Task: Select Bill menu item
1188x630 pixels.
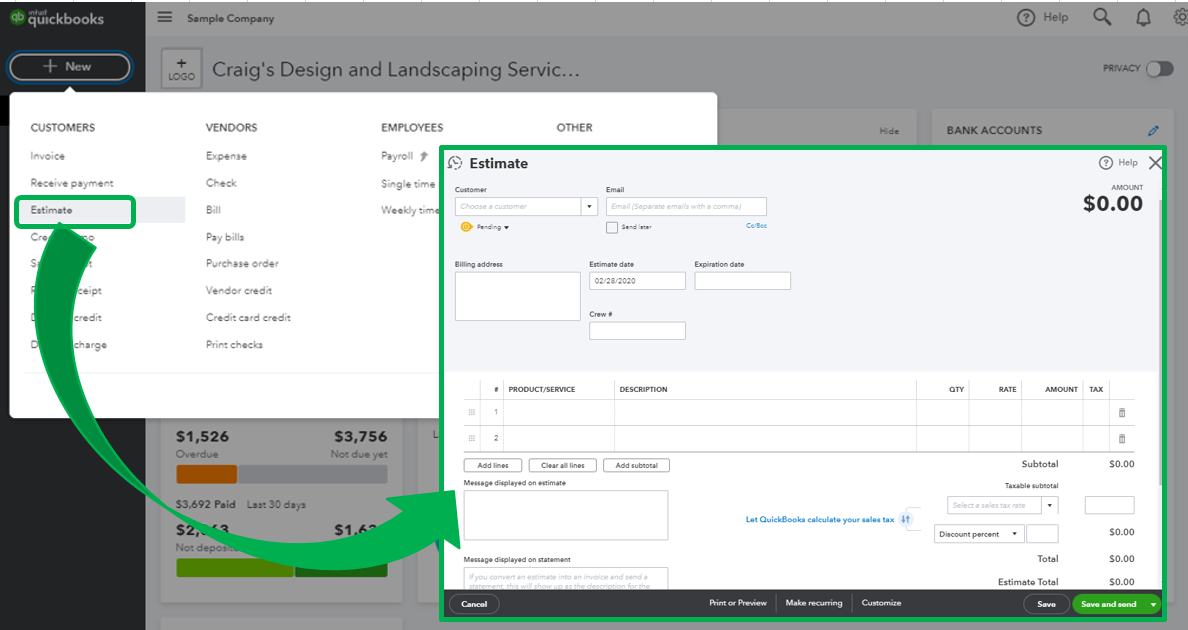Action: 214,210
